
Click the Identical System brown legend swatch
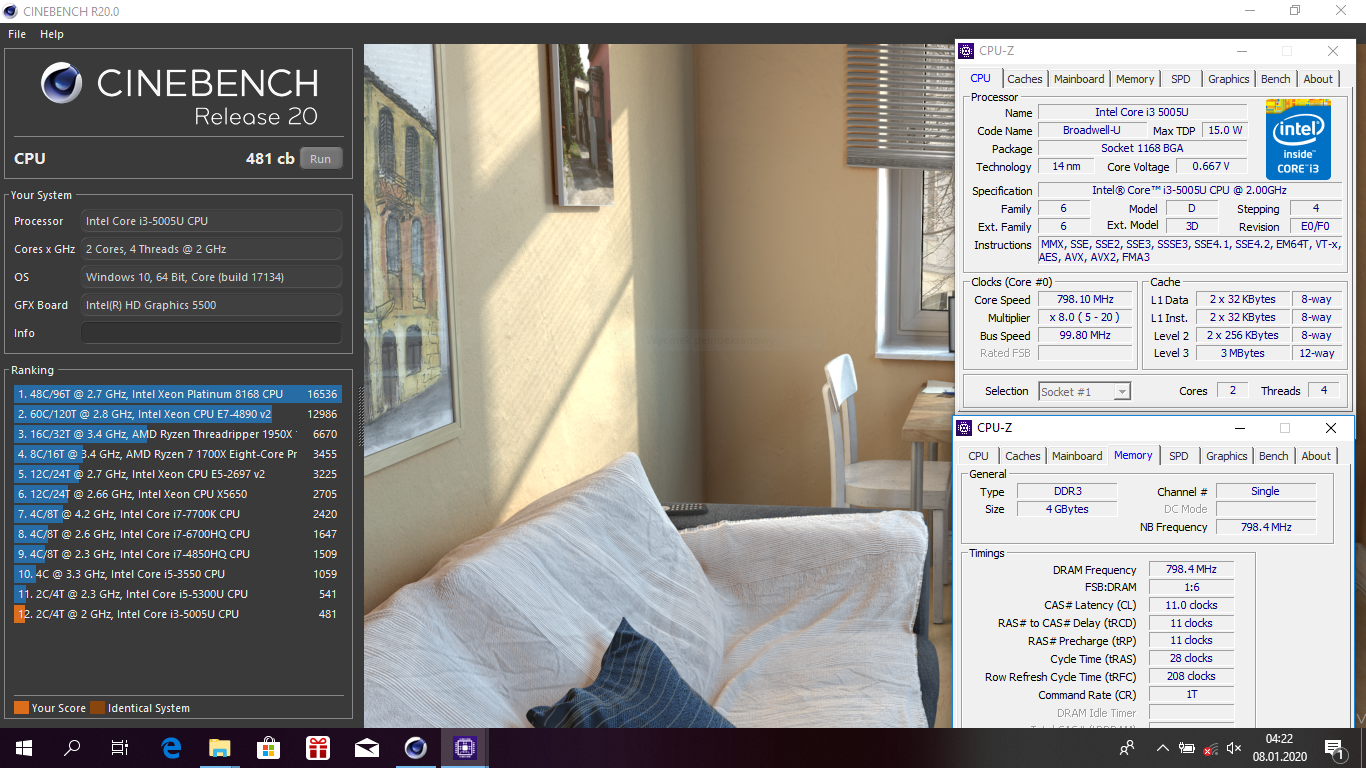(97, 708)
